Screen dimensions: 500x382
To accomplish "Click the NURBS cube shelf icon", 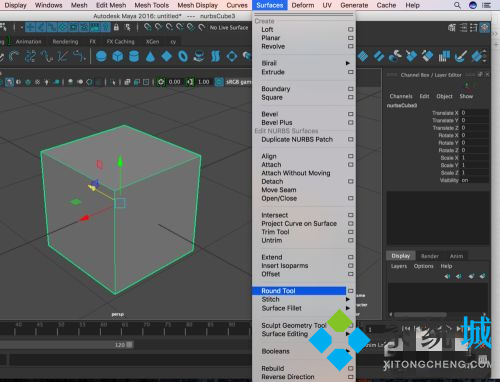I will click(118, 56).
